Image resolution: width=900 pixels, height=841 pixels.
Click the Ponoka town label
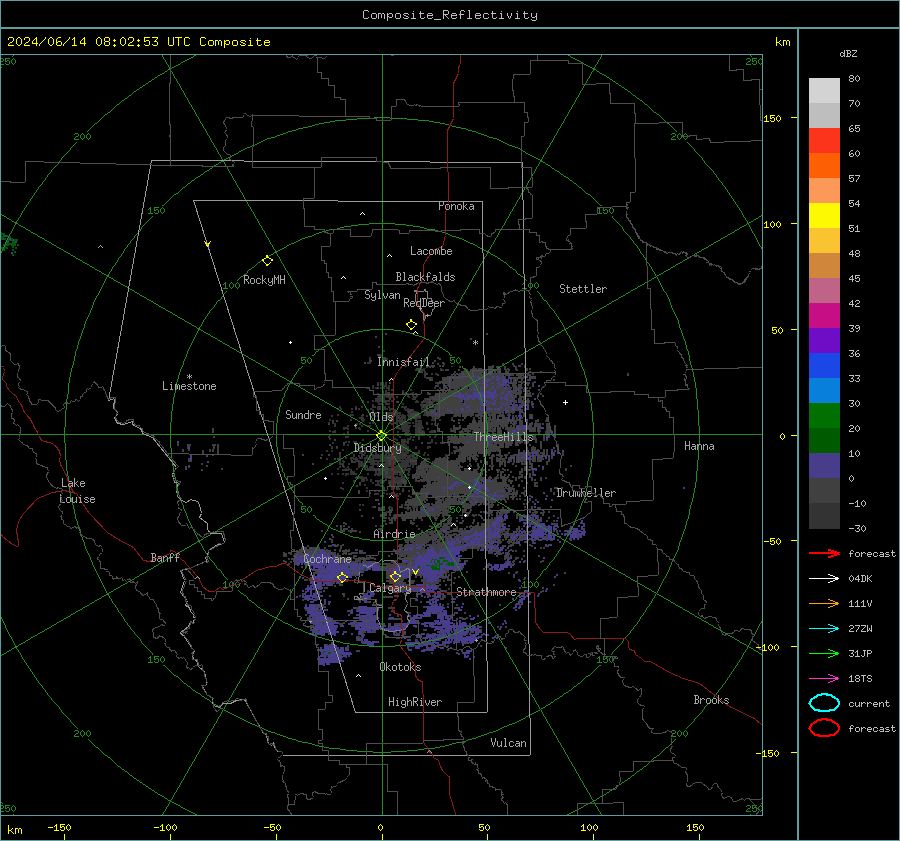point(456,206)
